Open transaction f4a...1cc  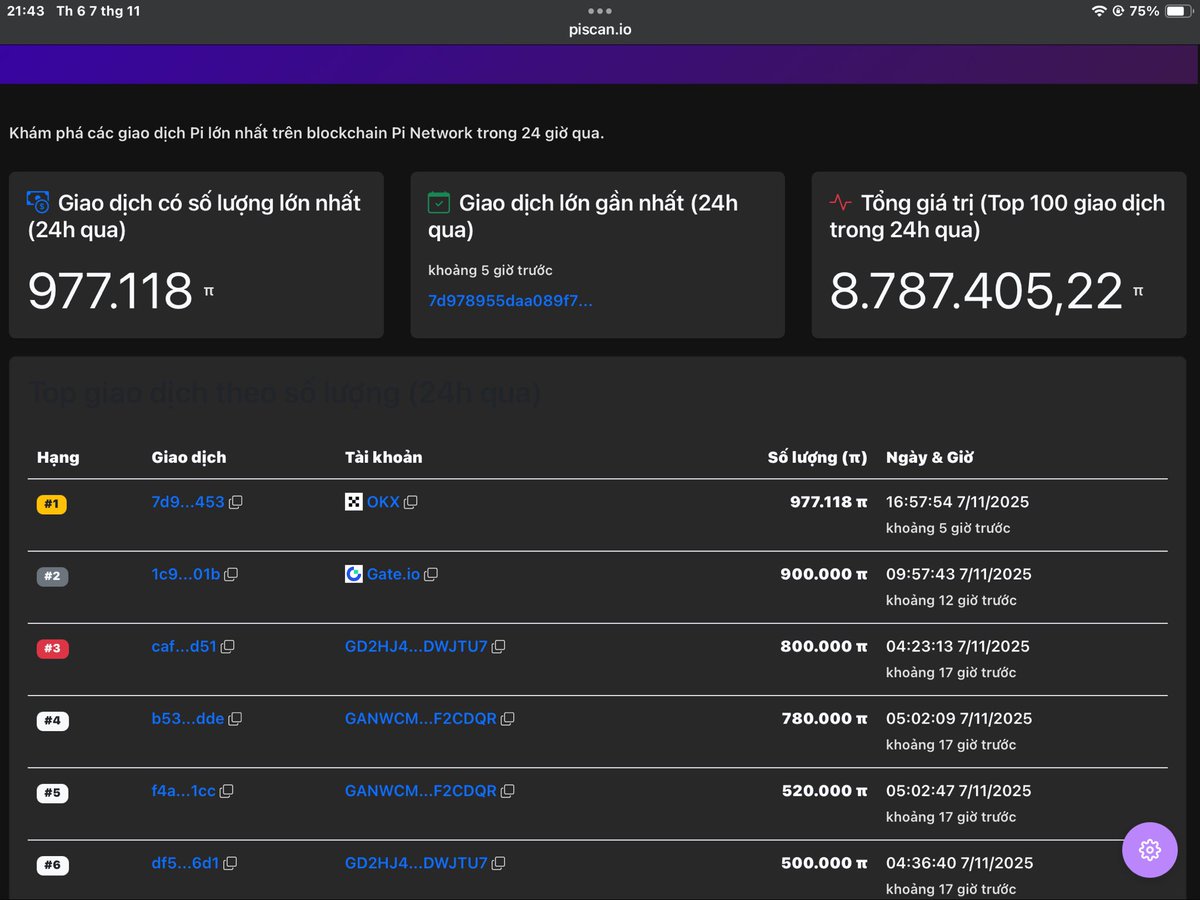point(183,790)
